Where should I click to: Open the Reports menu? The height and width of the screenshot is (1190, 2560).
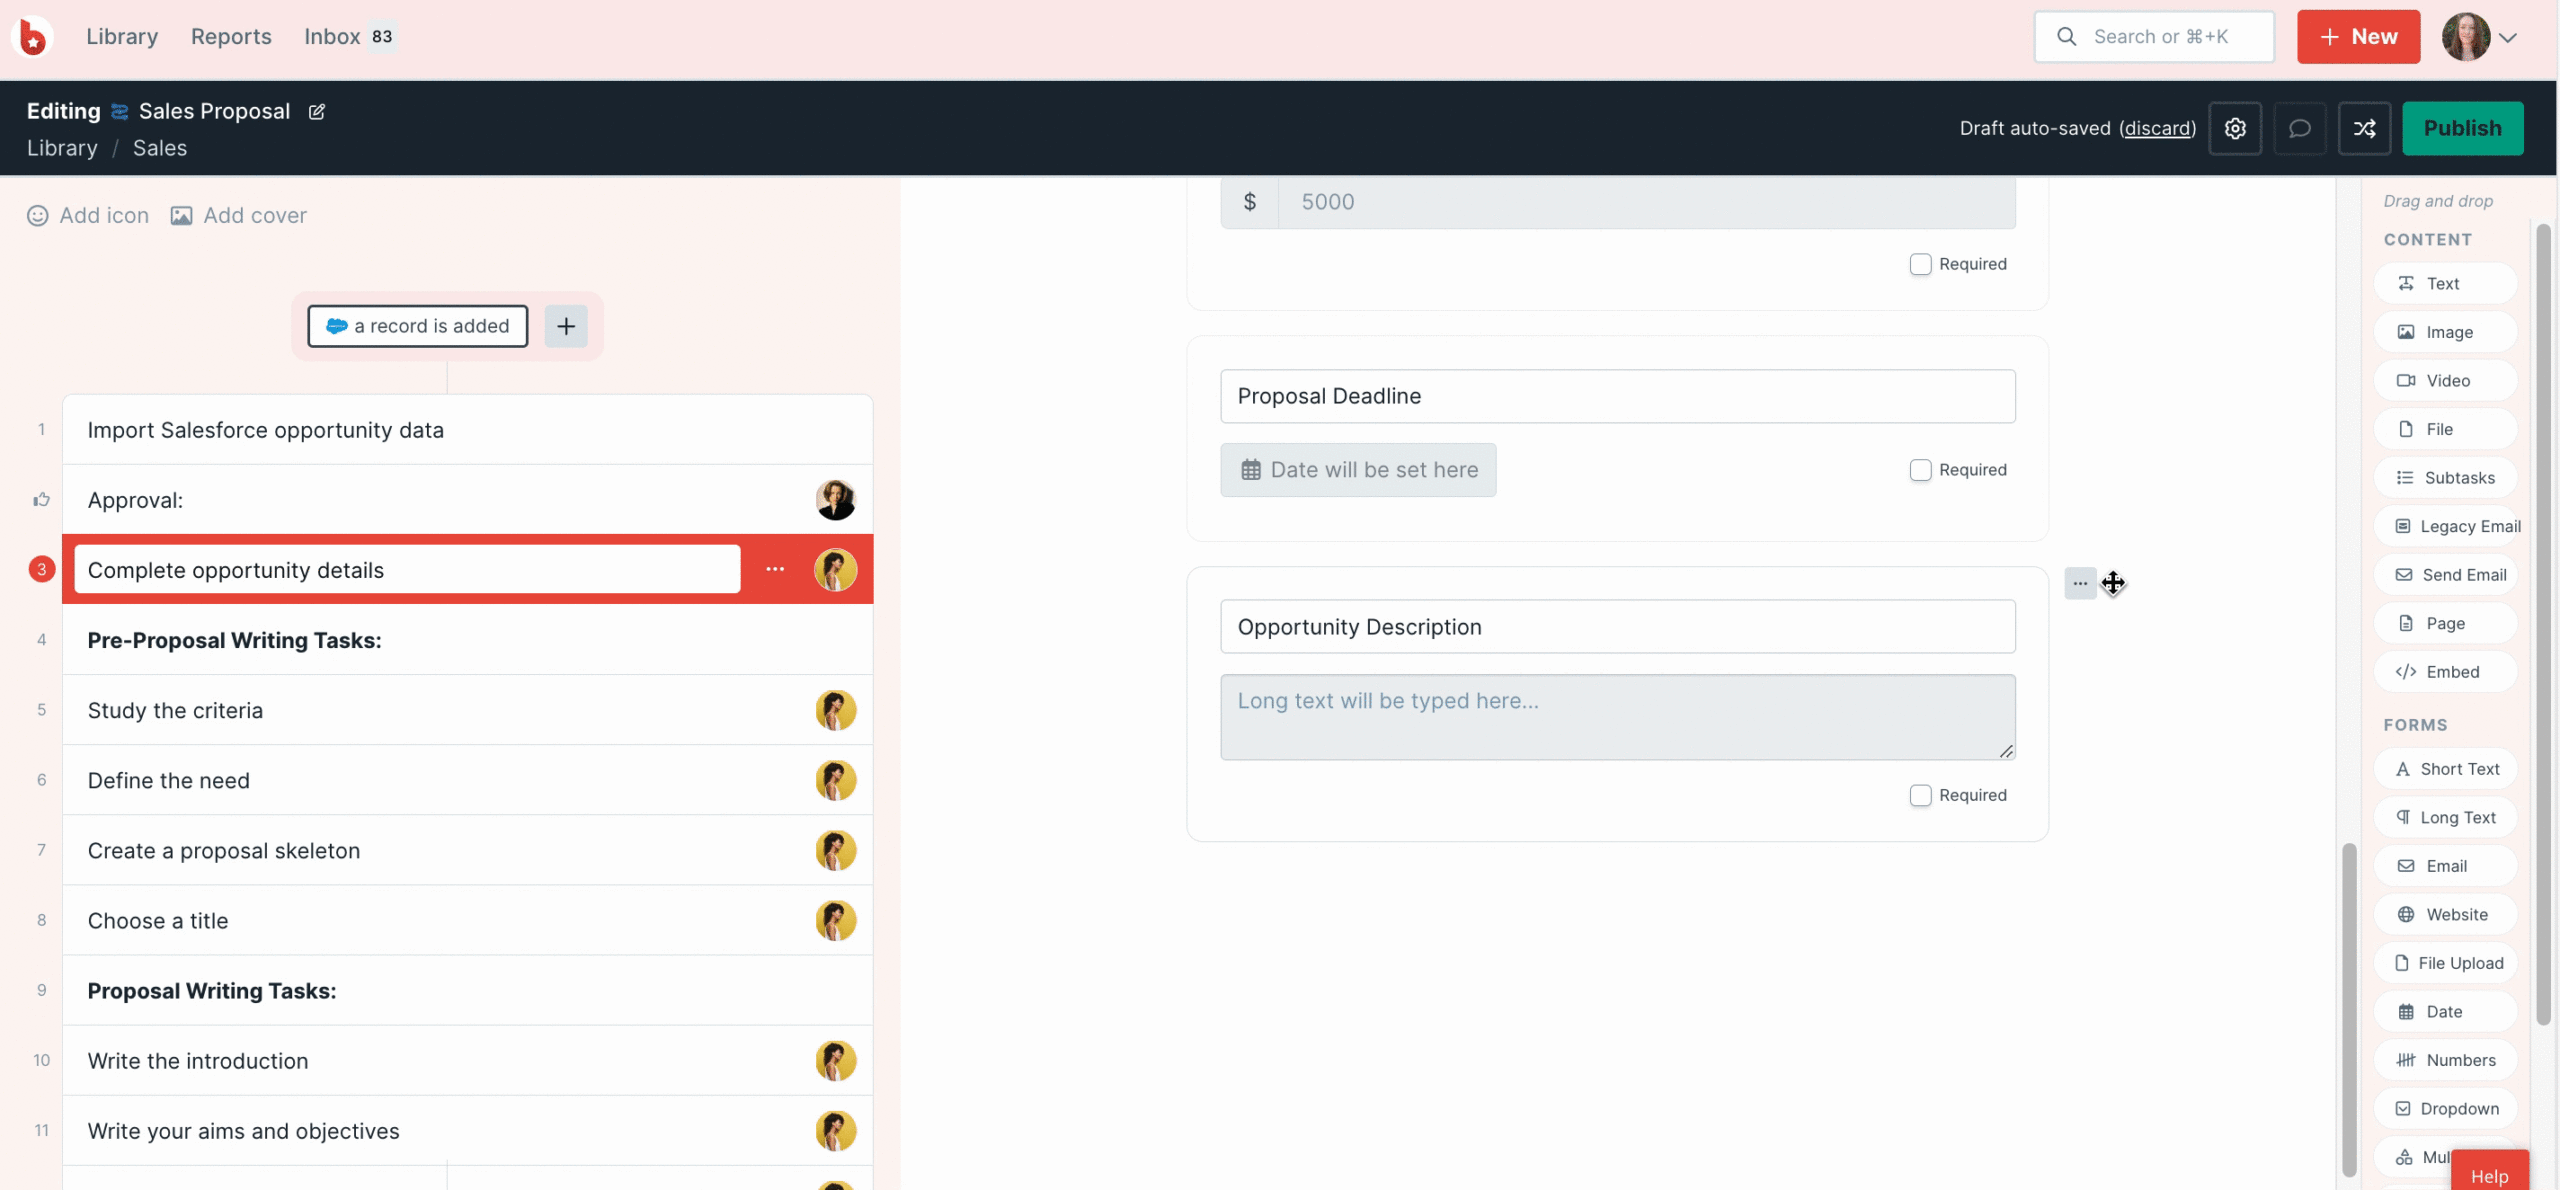231,37
